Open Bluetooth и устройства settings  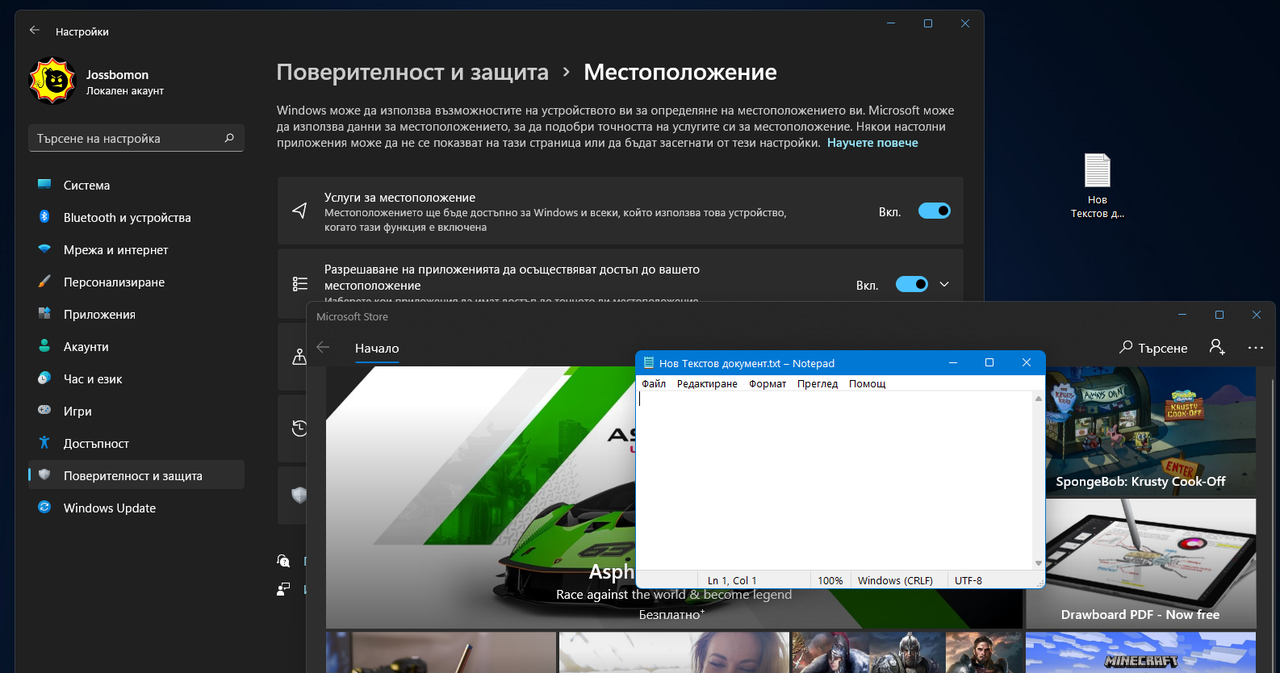(x=136, y=217)
